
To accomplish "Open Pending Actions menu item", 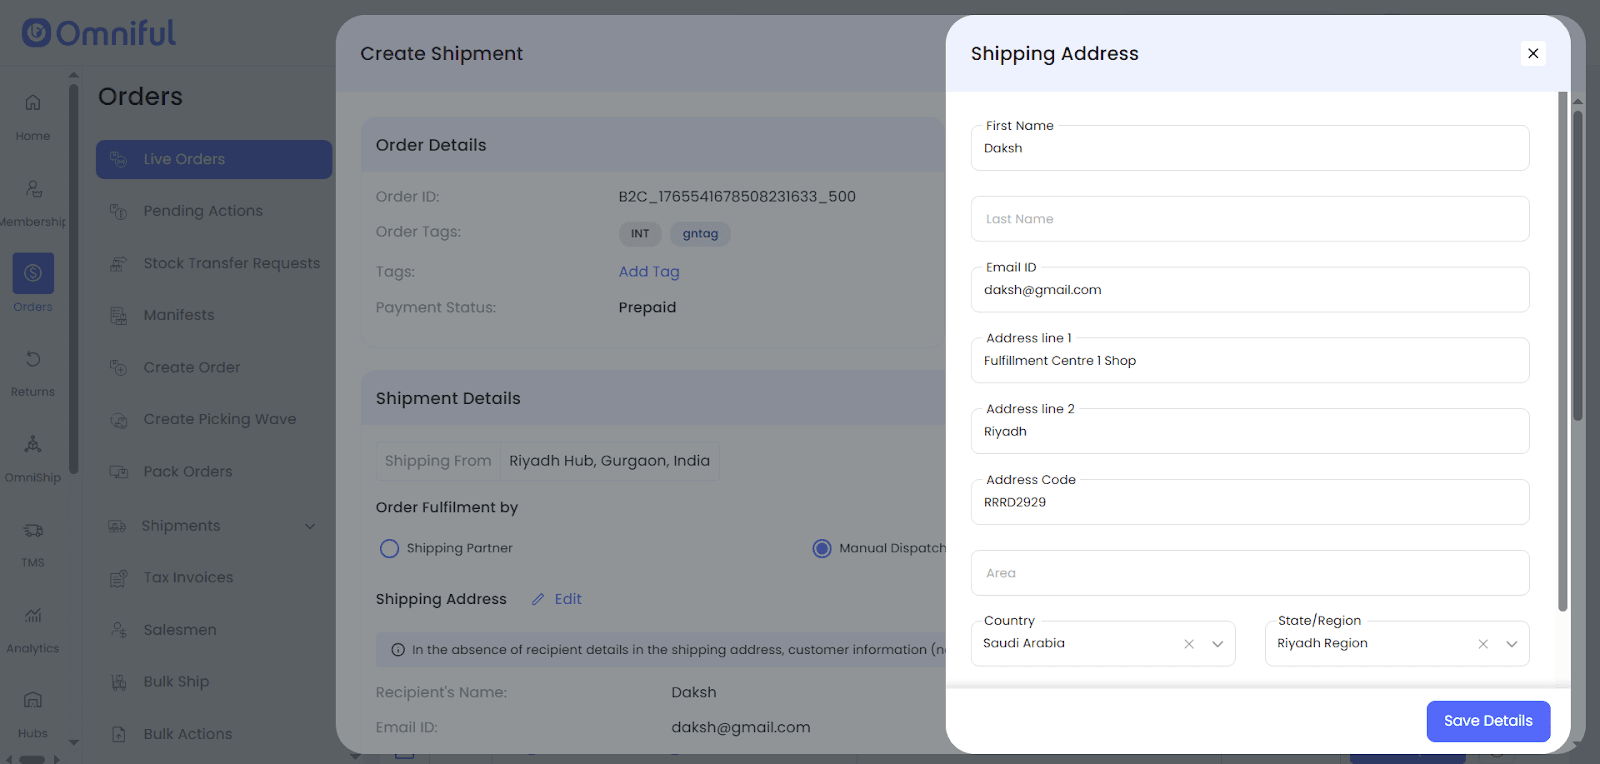I will pyautogui.click(x=203, y=211).
